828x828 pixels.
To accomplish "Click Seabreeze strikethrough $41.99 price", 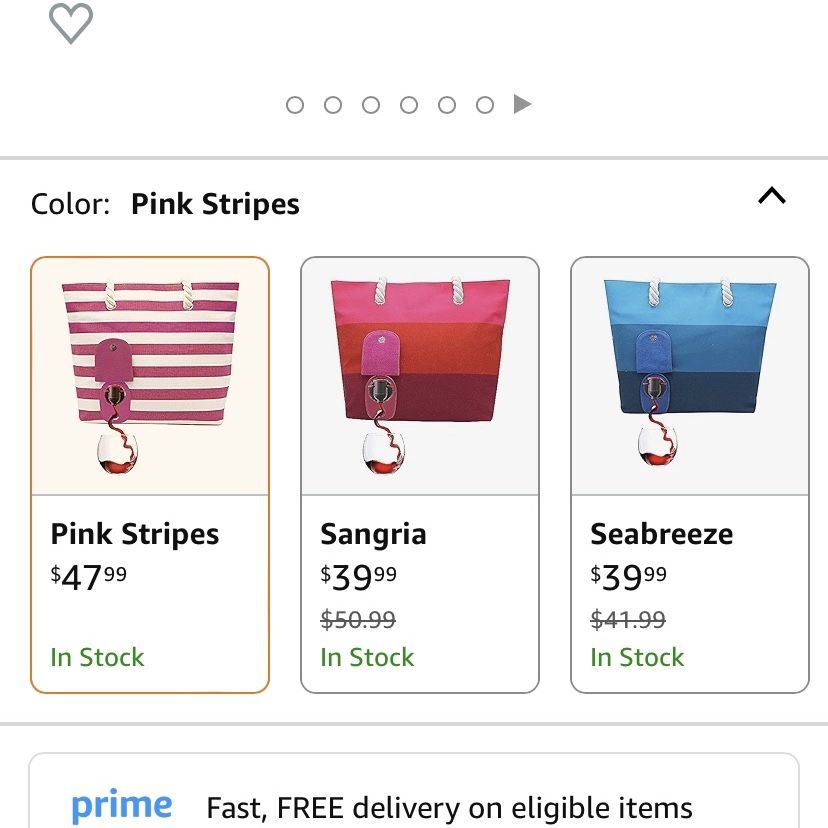I will (x=628, y=619).
